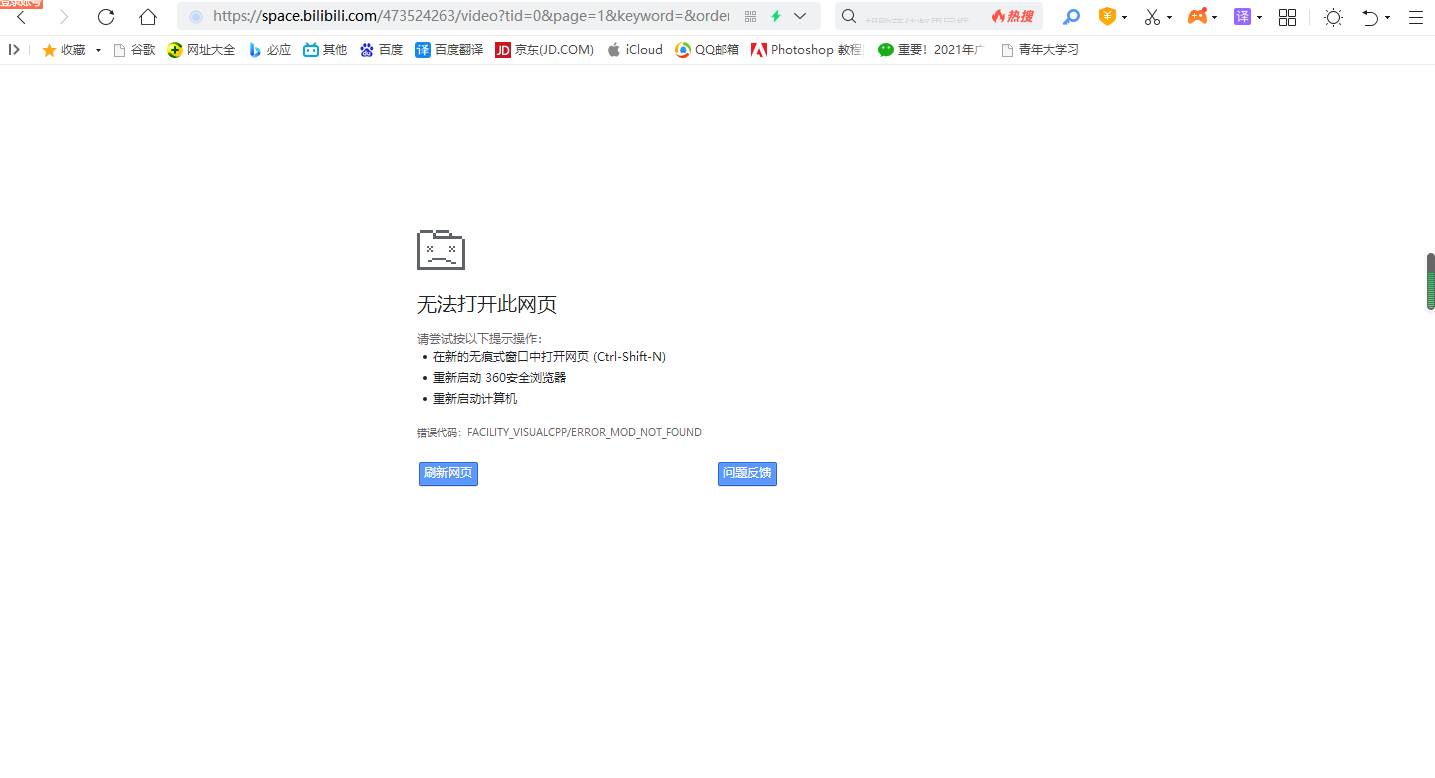Go to the browser home page
The image size is (1435, 778).
pyautogui.click(x=147, y=17)
